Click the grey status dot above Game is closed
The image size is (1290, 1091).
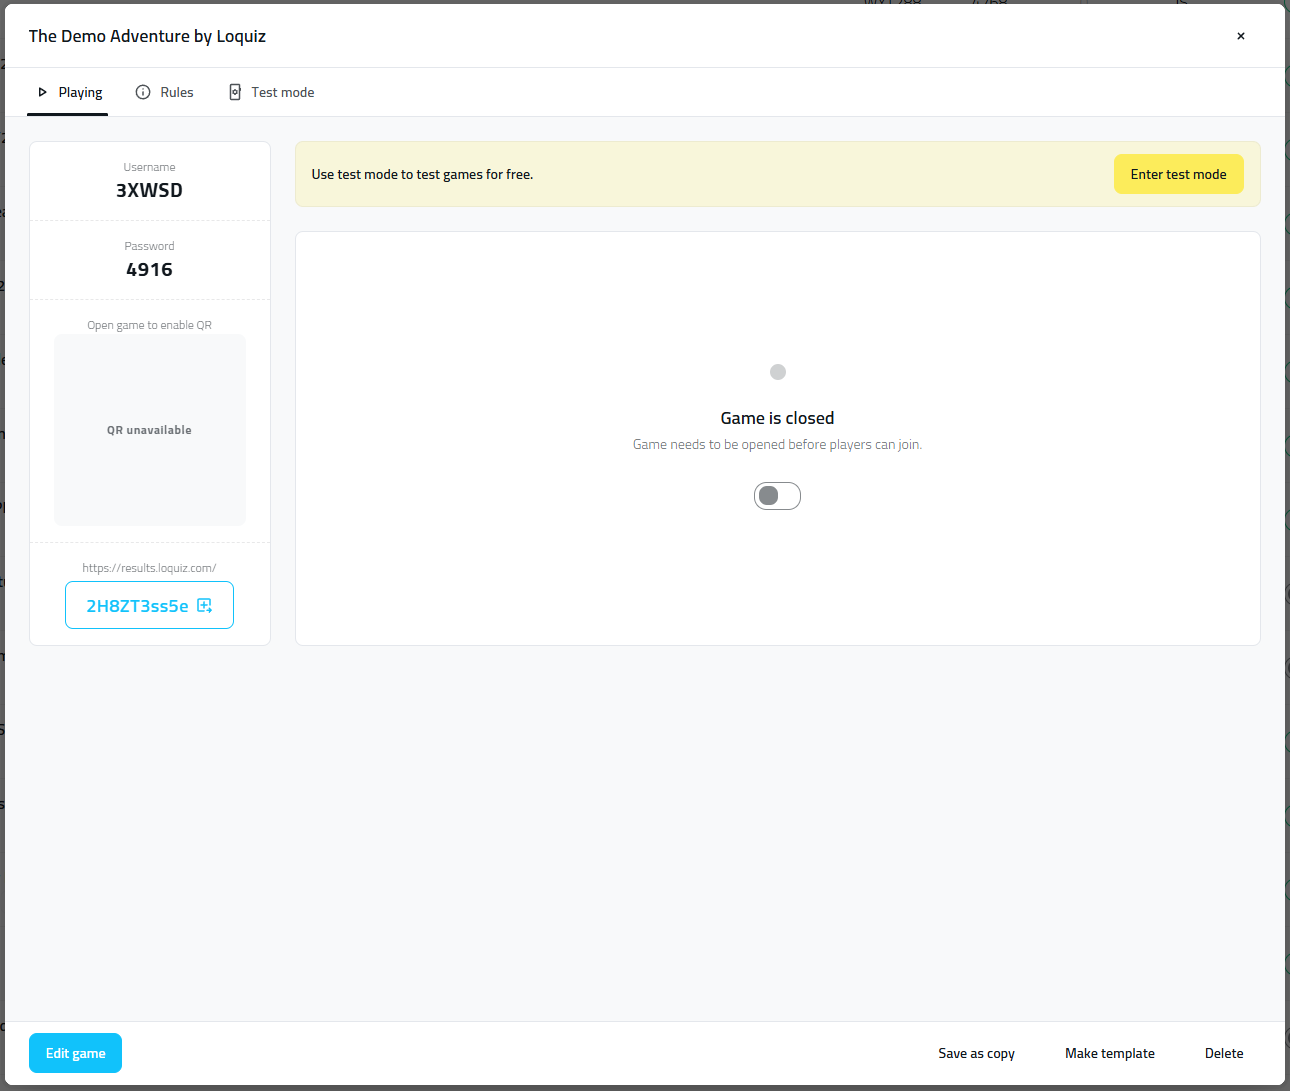(778, 372)
